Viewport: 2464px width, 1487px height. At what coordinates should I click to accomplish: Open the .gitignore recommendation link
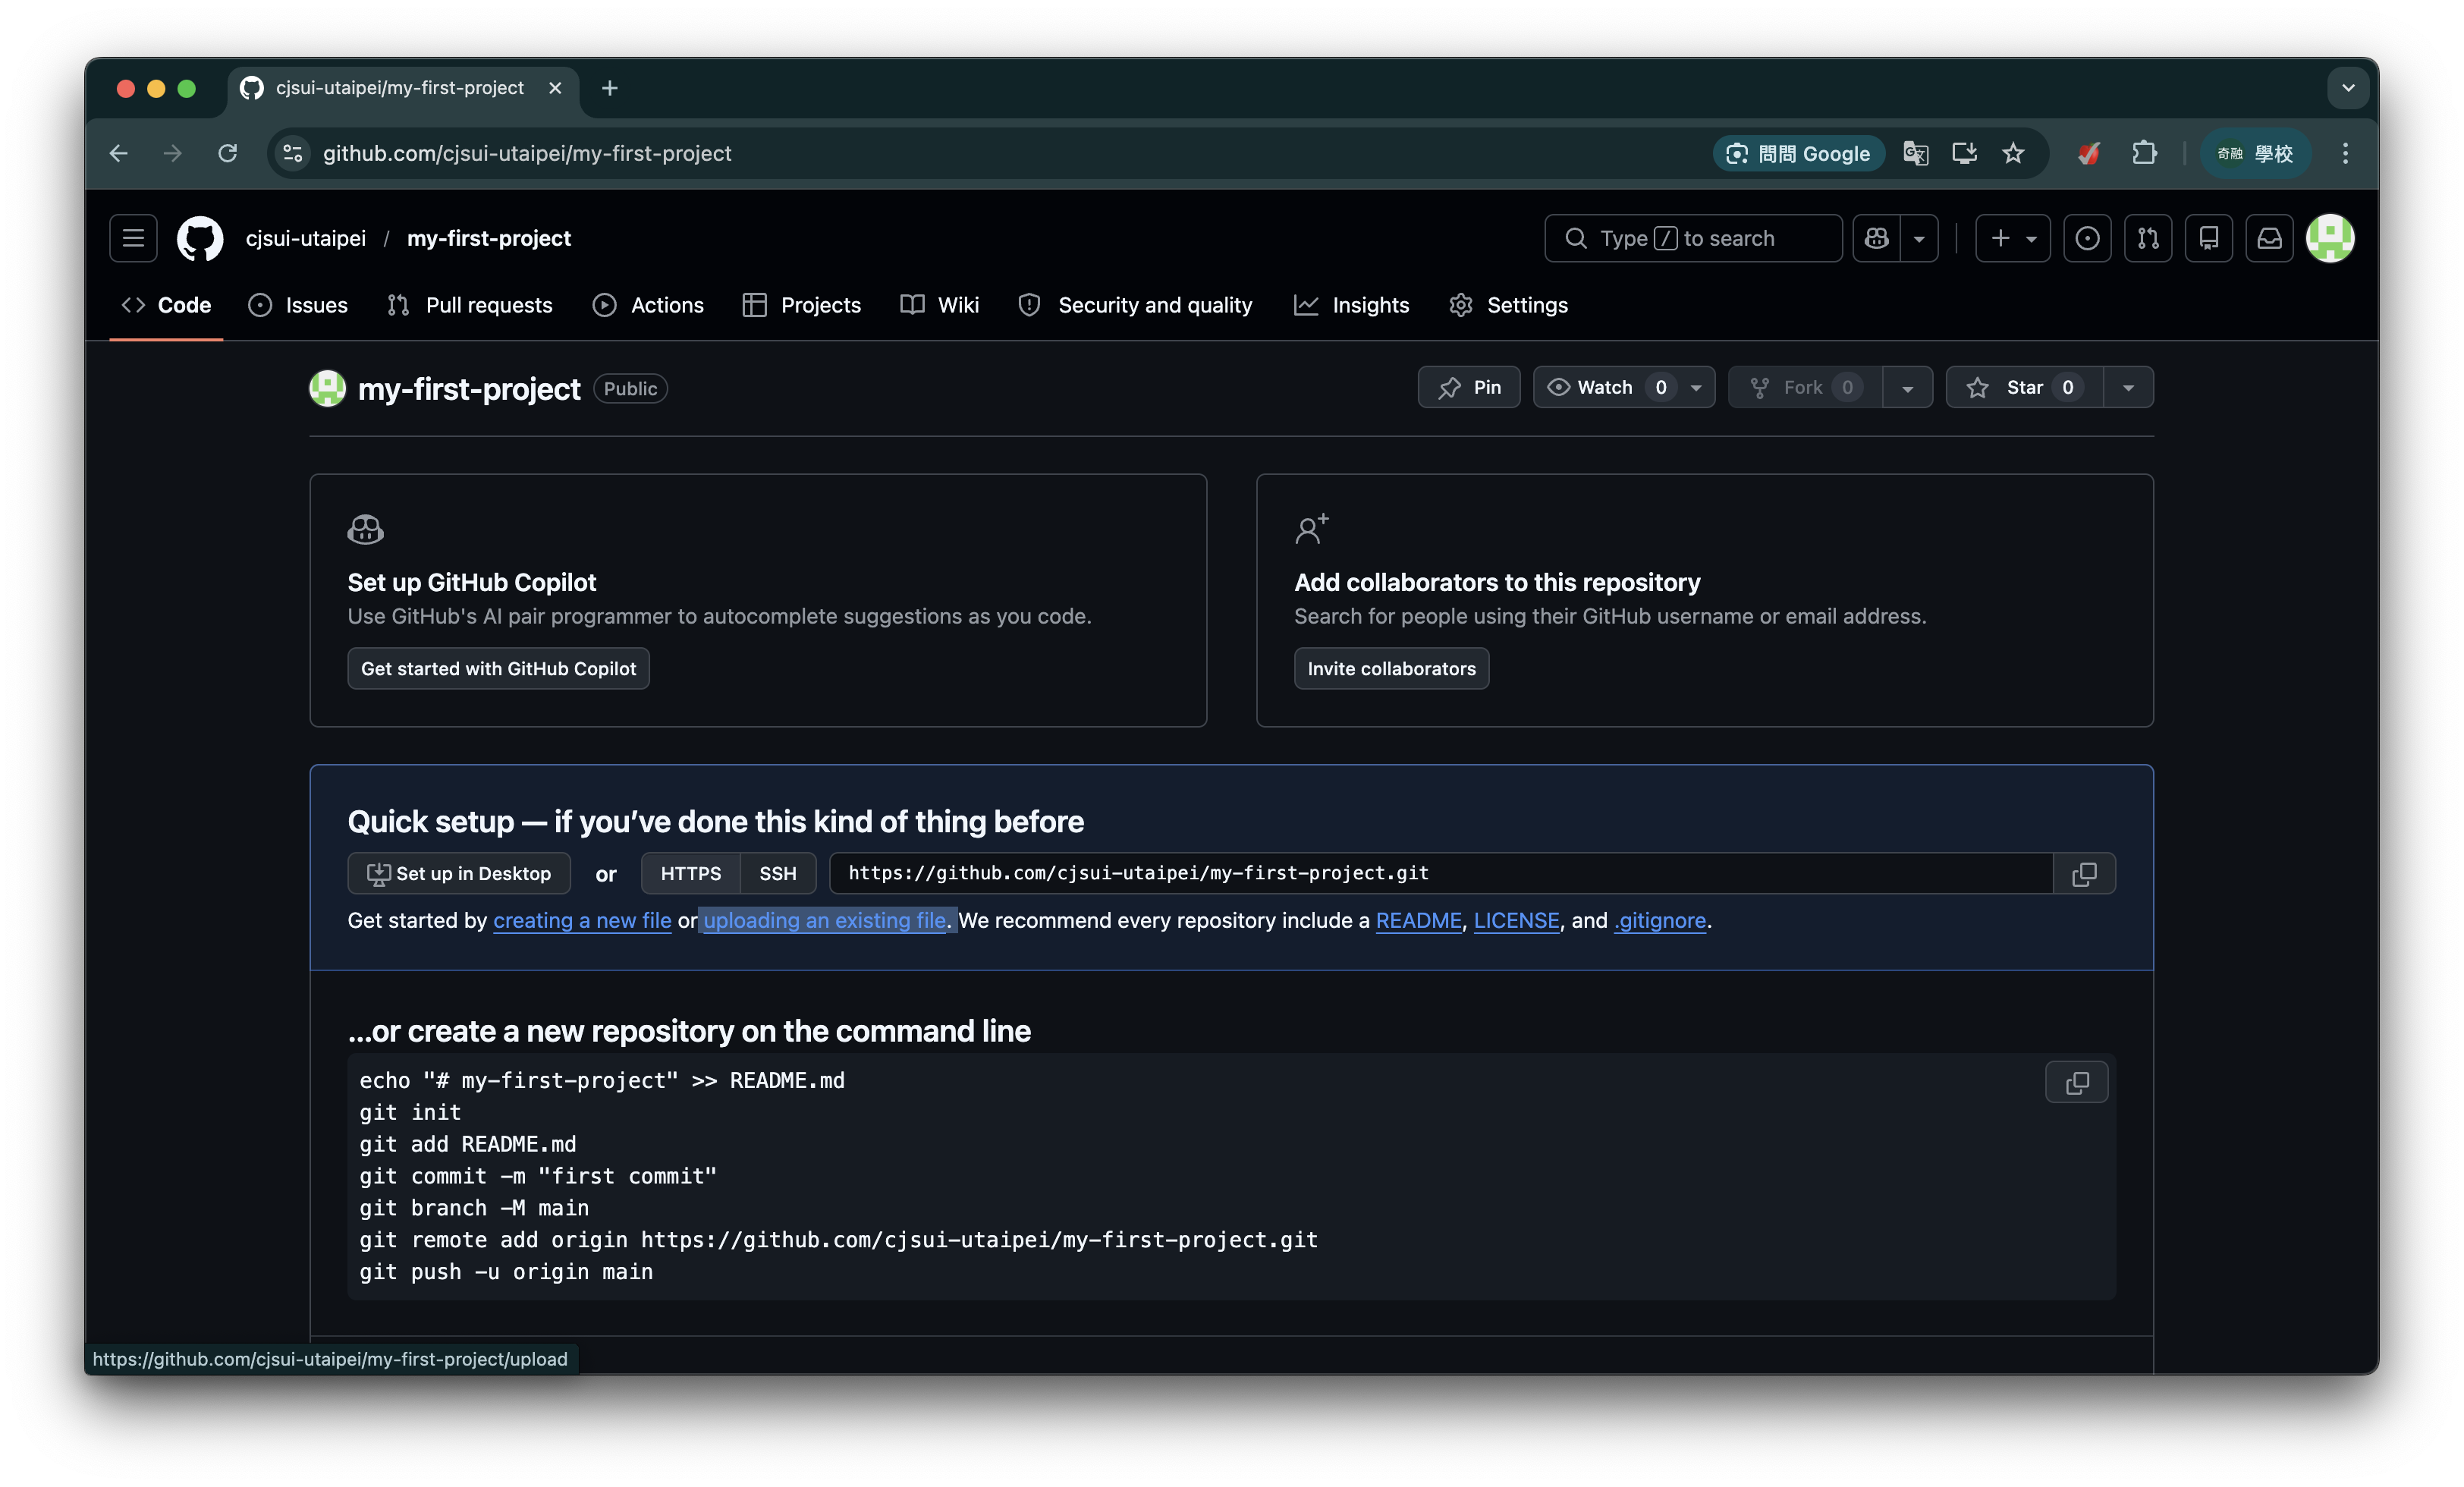point(1660,920)
